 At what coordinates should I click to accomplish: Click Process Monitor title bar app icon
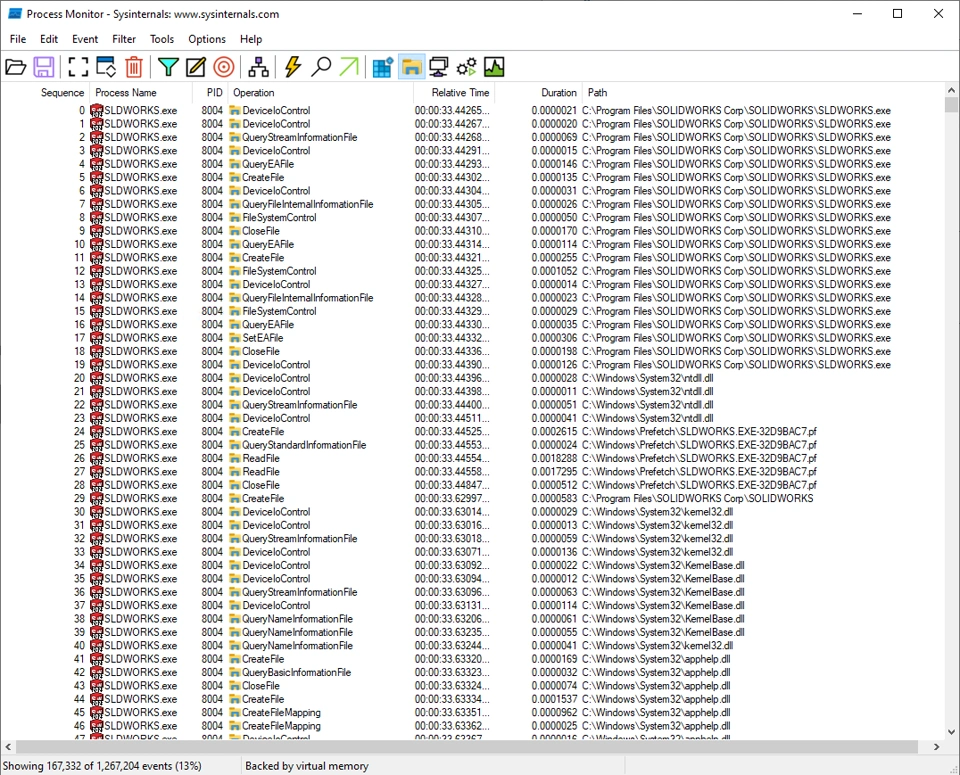coord(15,13)
